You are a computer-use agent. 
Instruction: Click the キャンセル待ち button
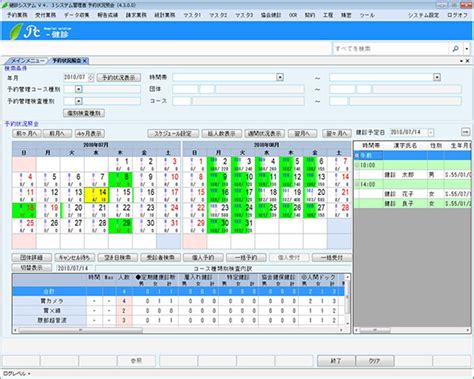point(75,257)
